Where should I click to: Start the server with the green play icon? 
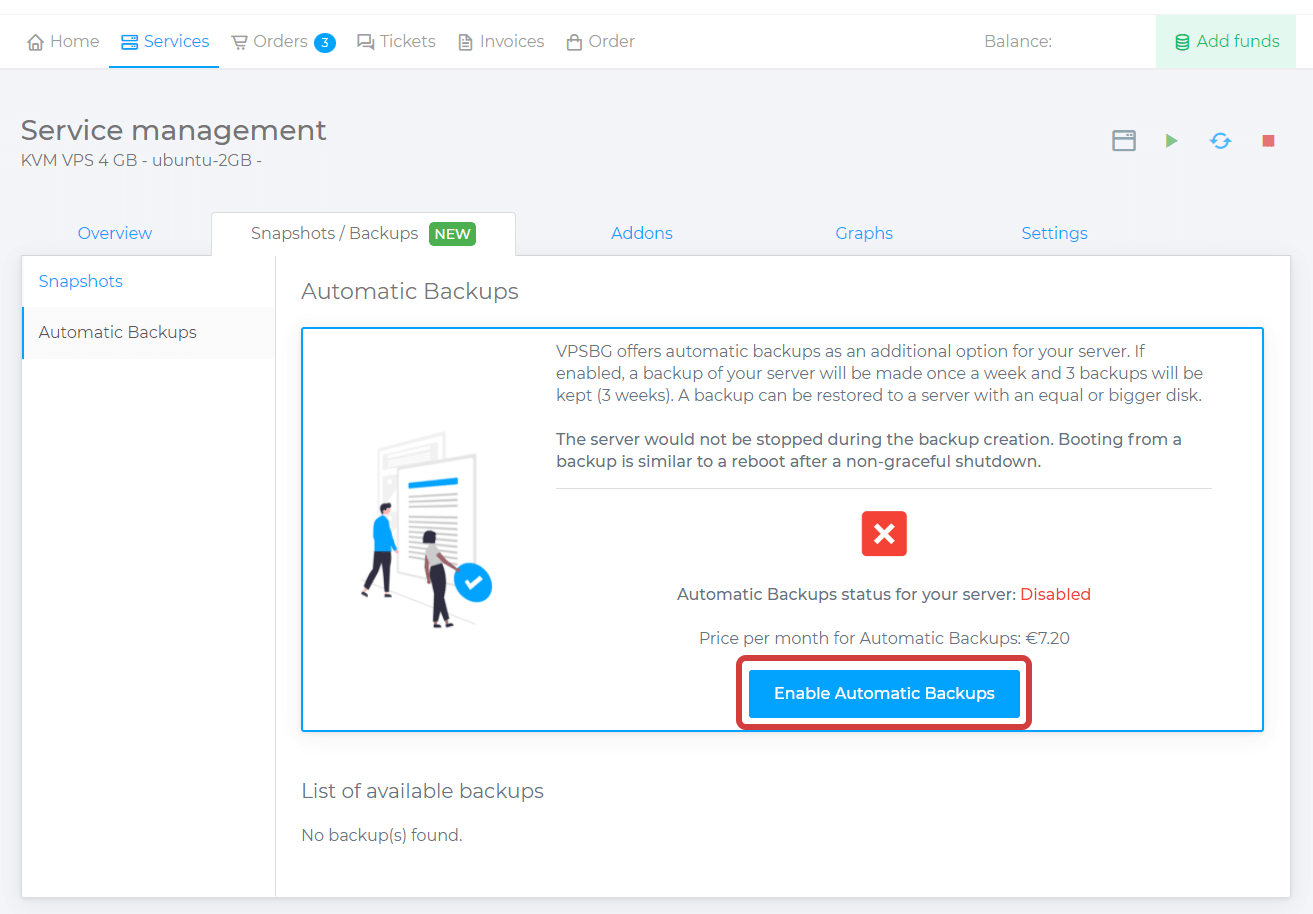[x=1171, y=141]
